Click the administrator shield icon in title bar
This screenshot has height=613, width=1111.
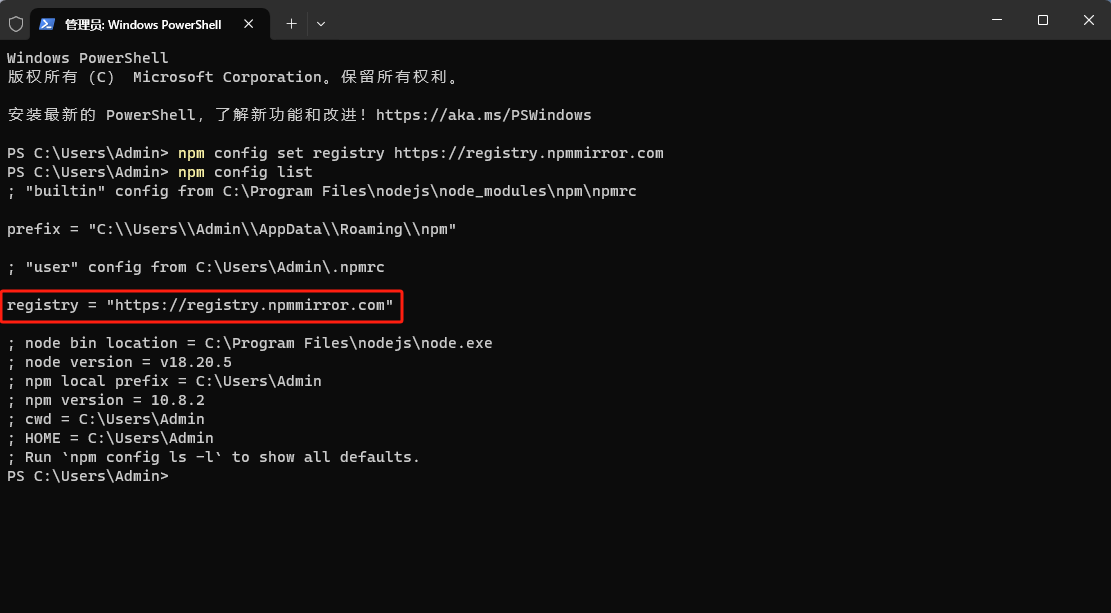click(16, 24)
